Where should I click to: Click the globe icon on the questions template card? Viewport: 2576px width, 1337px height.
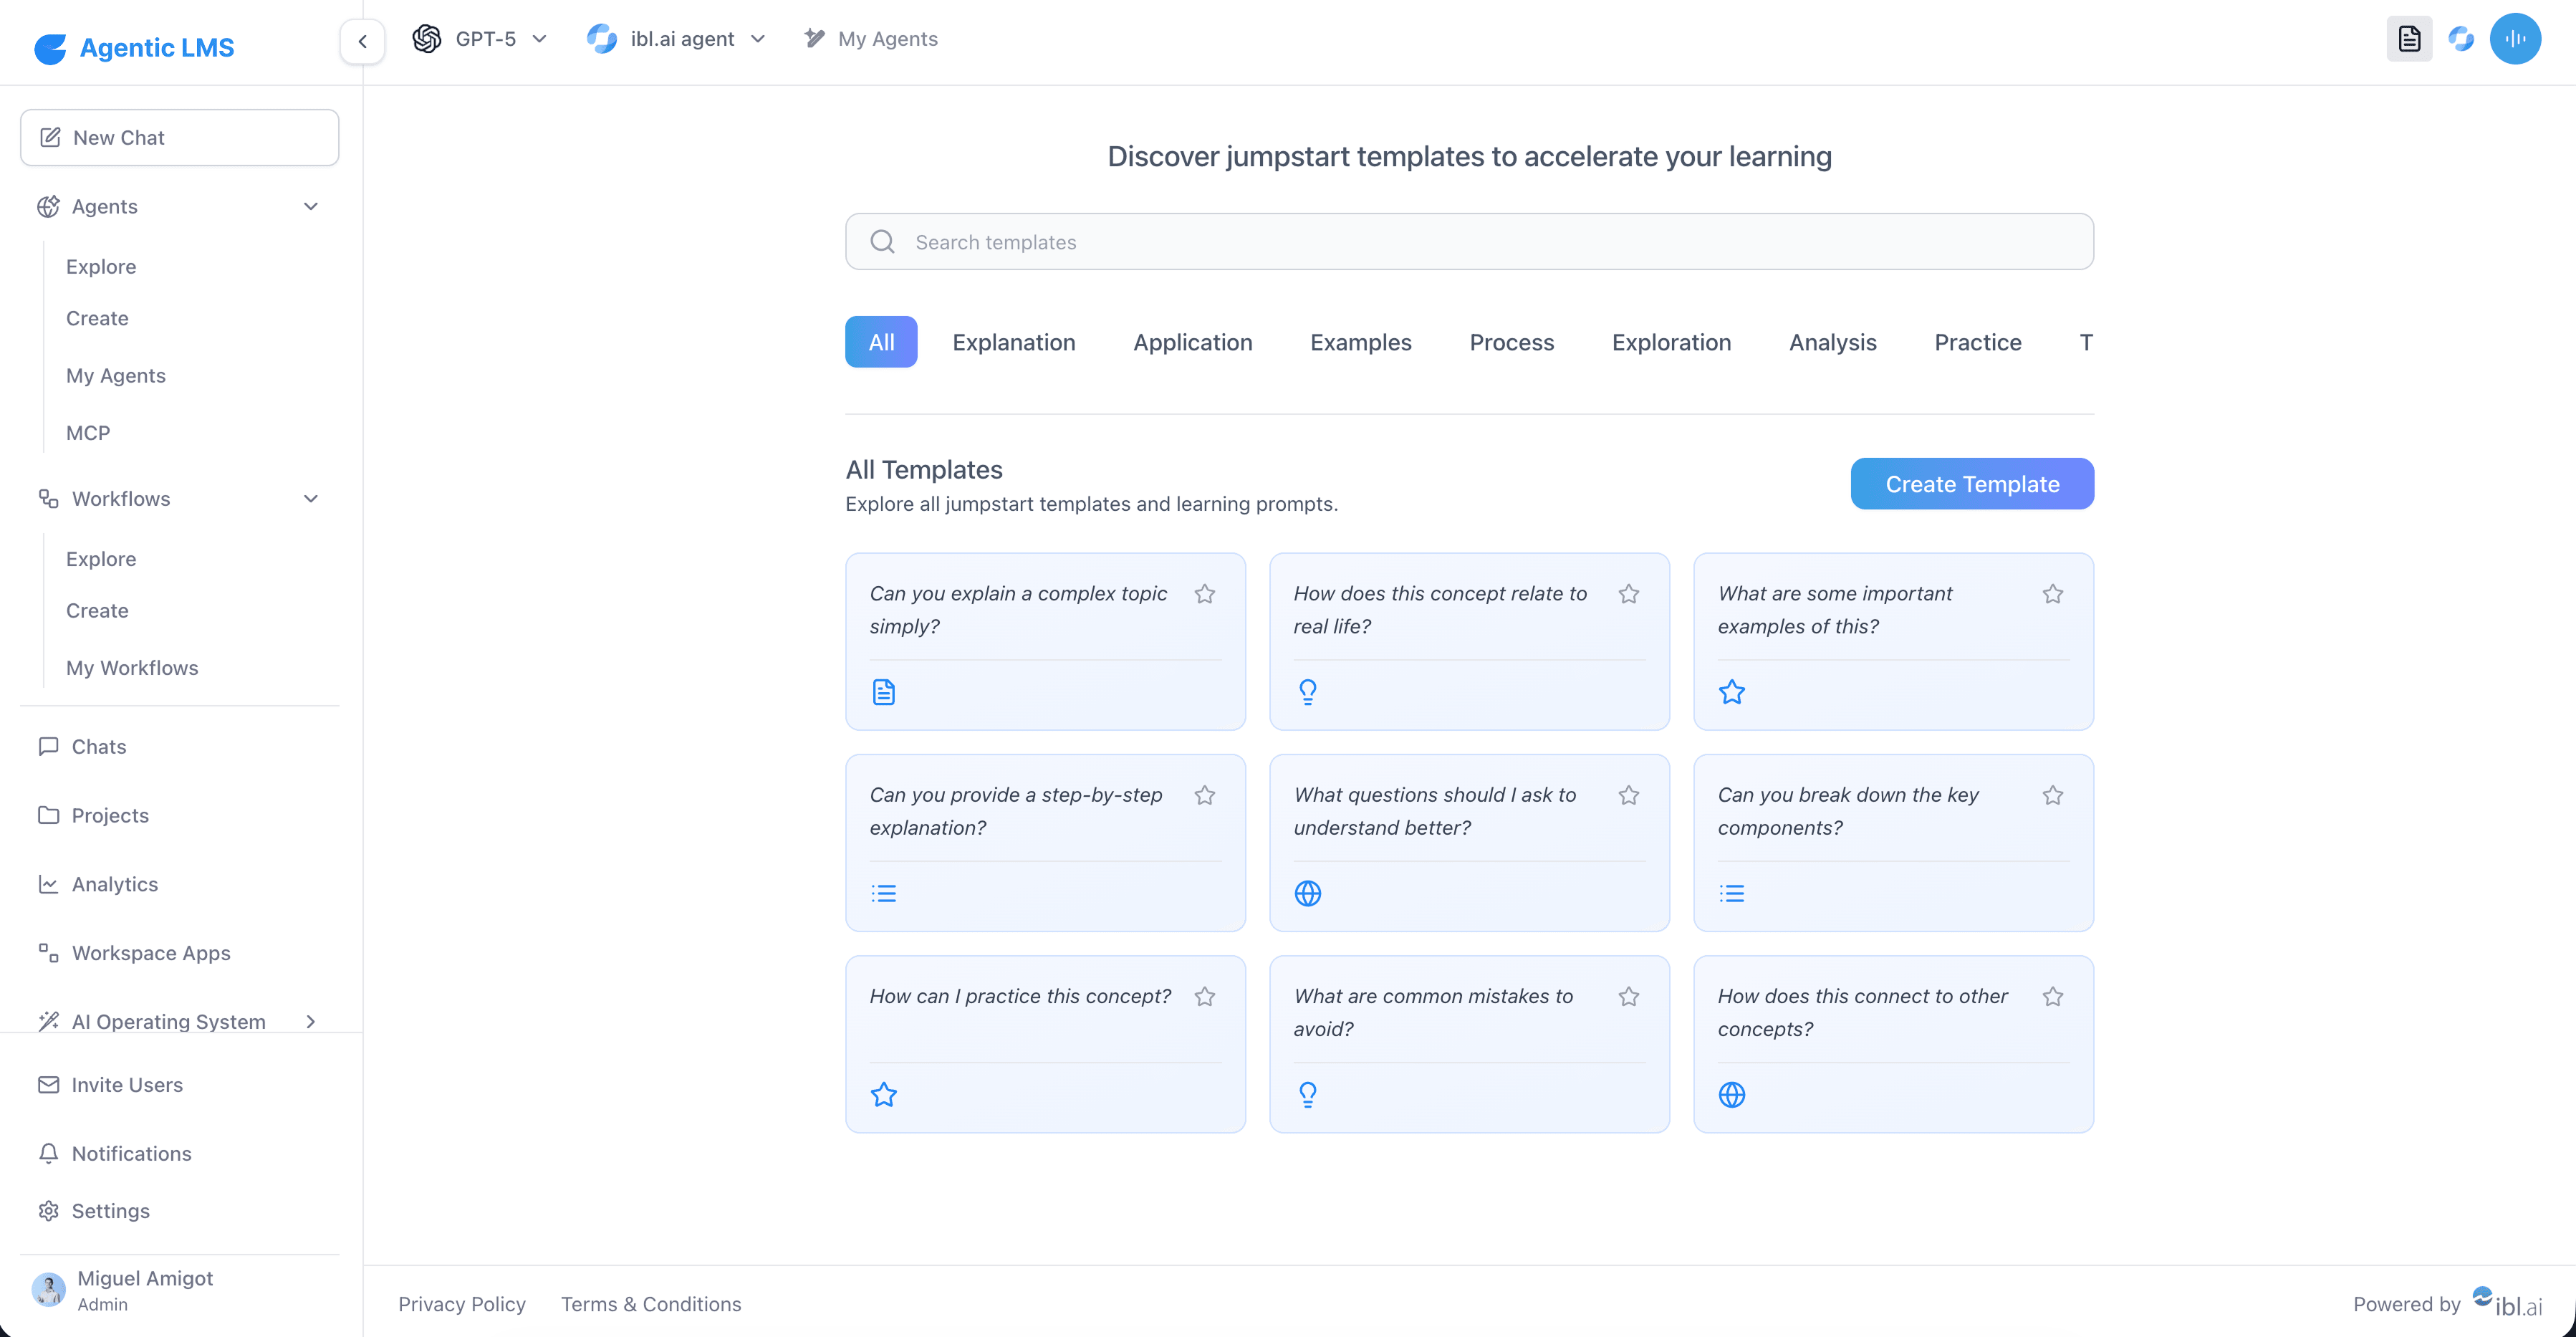click(x=1308, y=893)
